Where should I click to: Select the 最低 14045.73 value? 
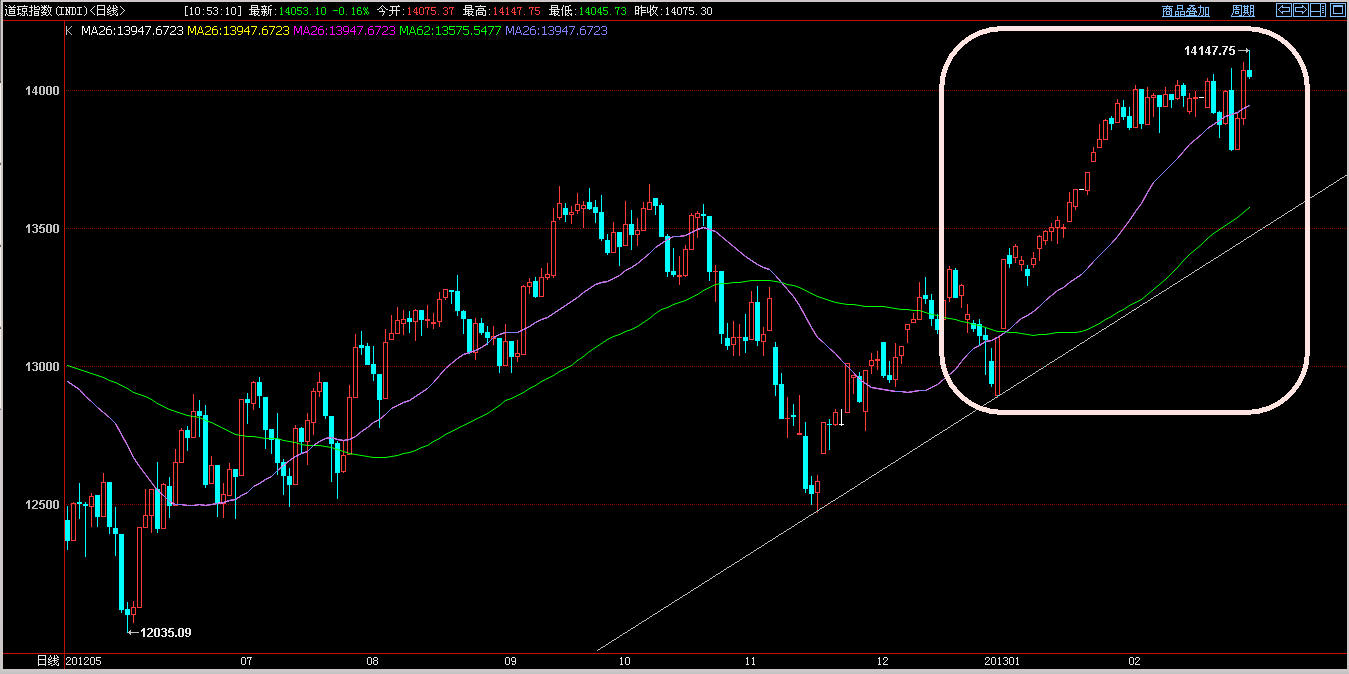(x=589, y=11)
